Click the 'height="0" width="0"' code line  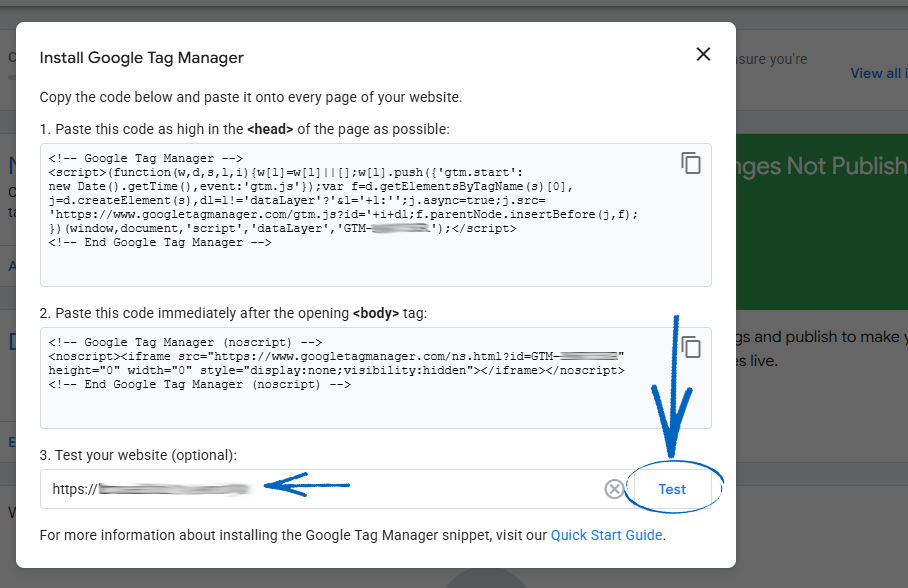pos(336,370)
